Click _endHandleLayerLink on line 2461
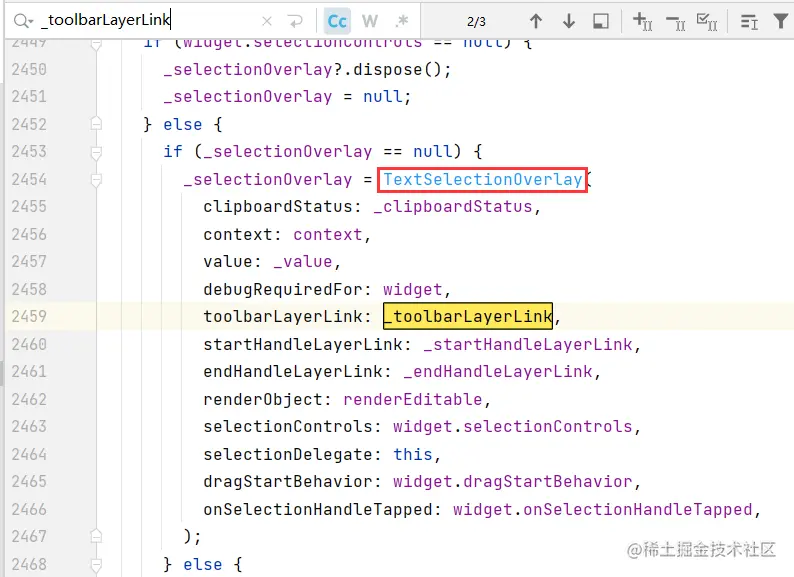The image size is (794, 577). pos(498,372)
